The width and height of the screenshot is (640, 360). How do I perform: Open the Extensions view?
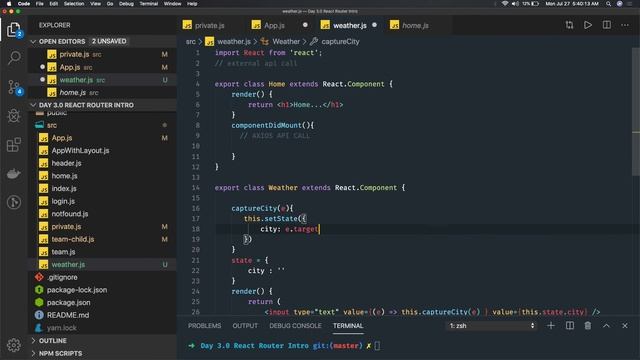[14, 144]
